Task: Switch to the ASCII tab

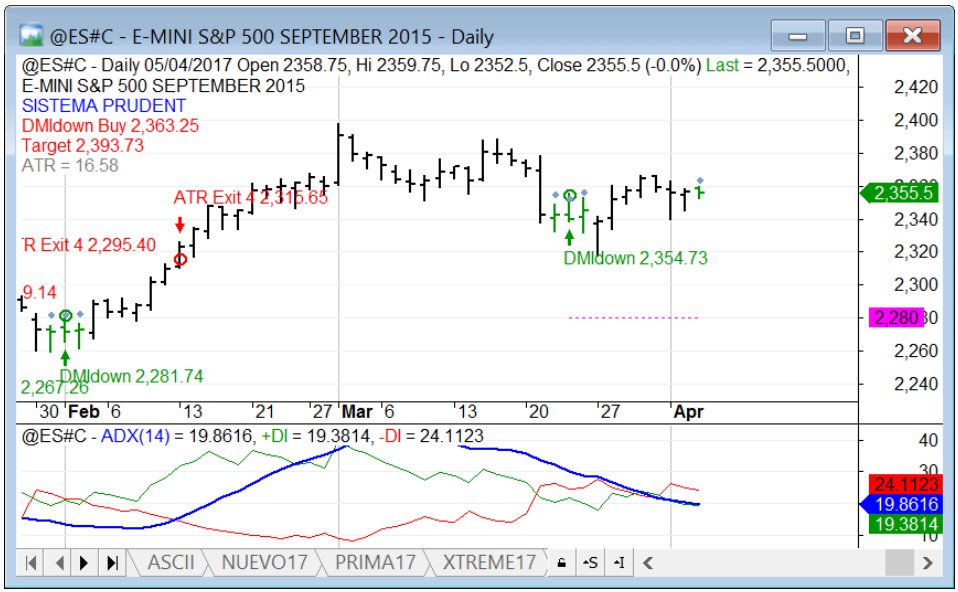Action: coord(172,562)
